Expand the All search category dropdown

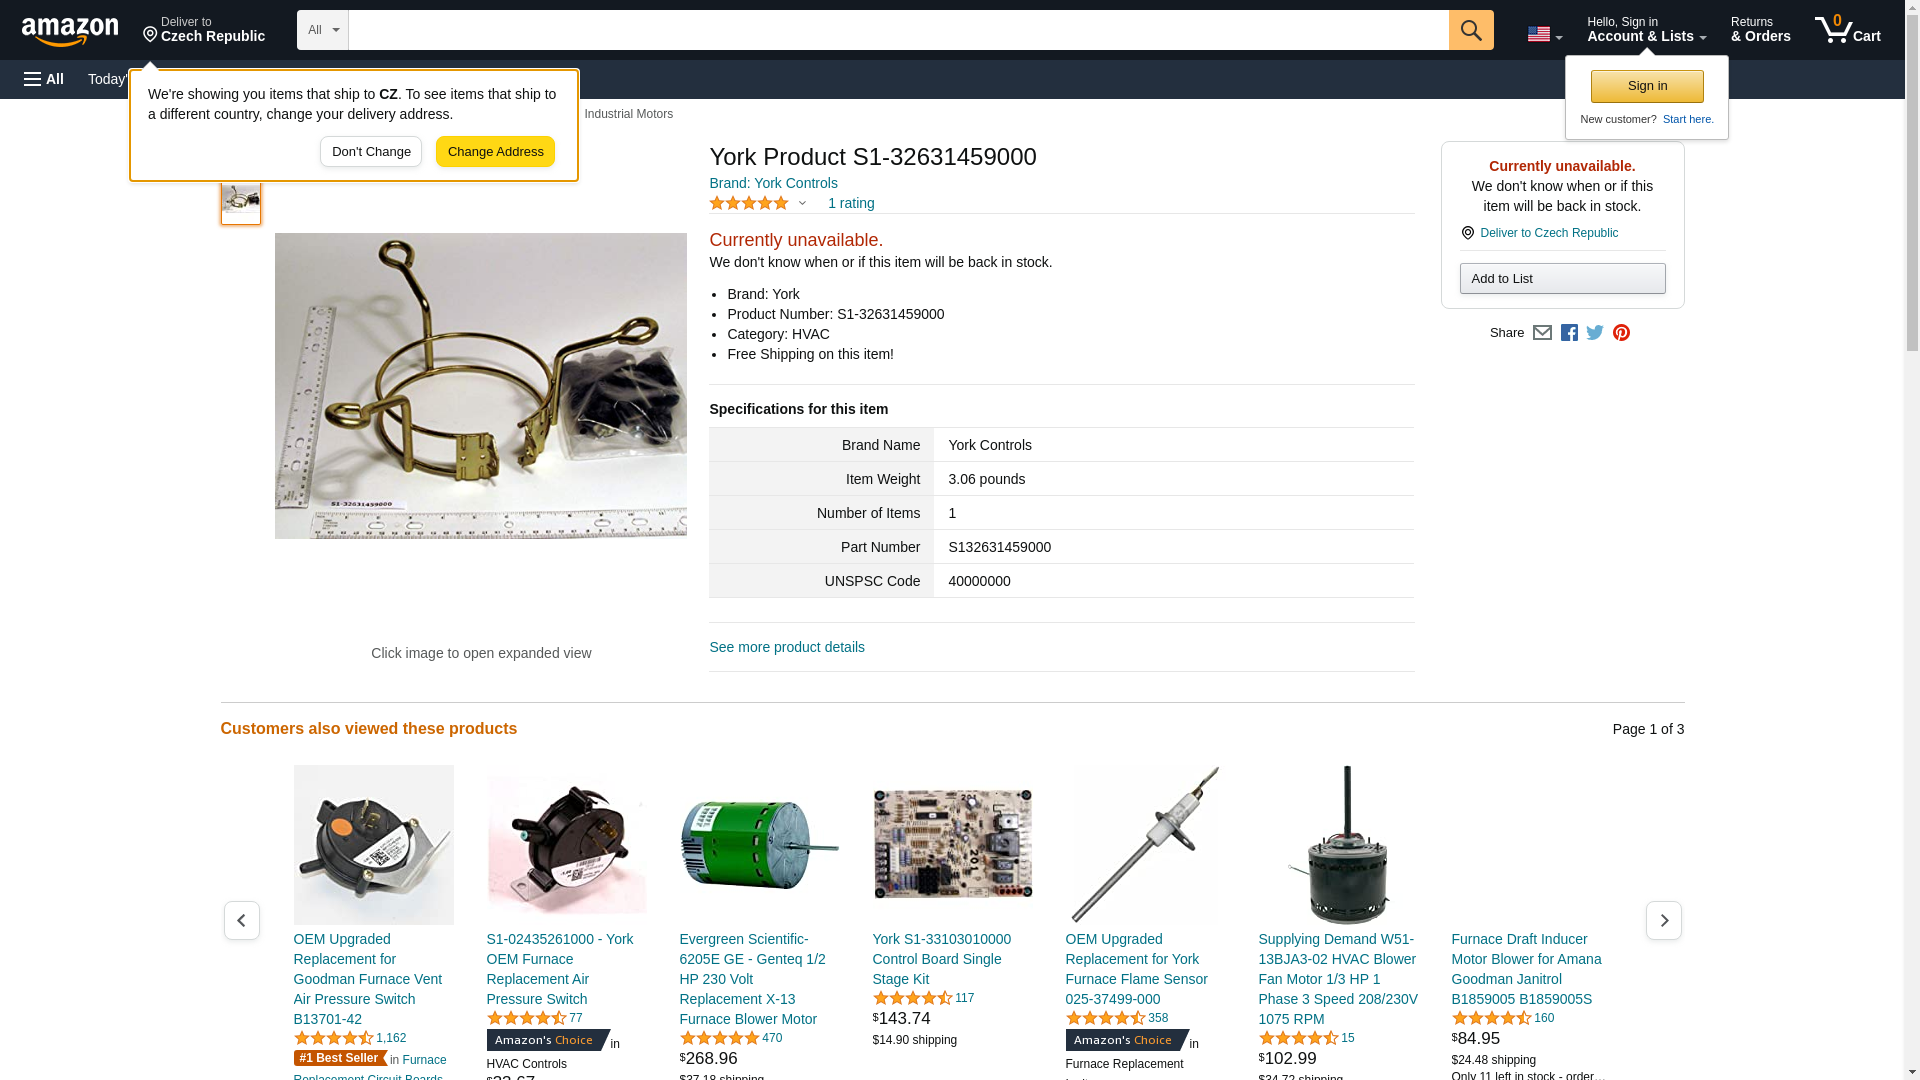(x=322, y=30)
